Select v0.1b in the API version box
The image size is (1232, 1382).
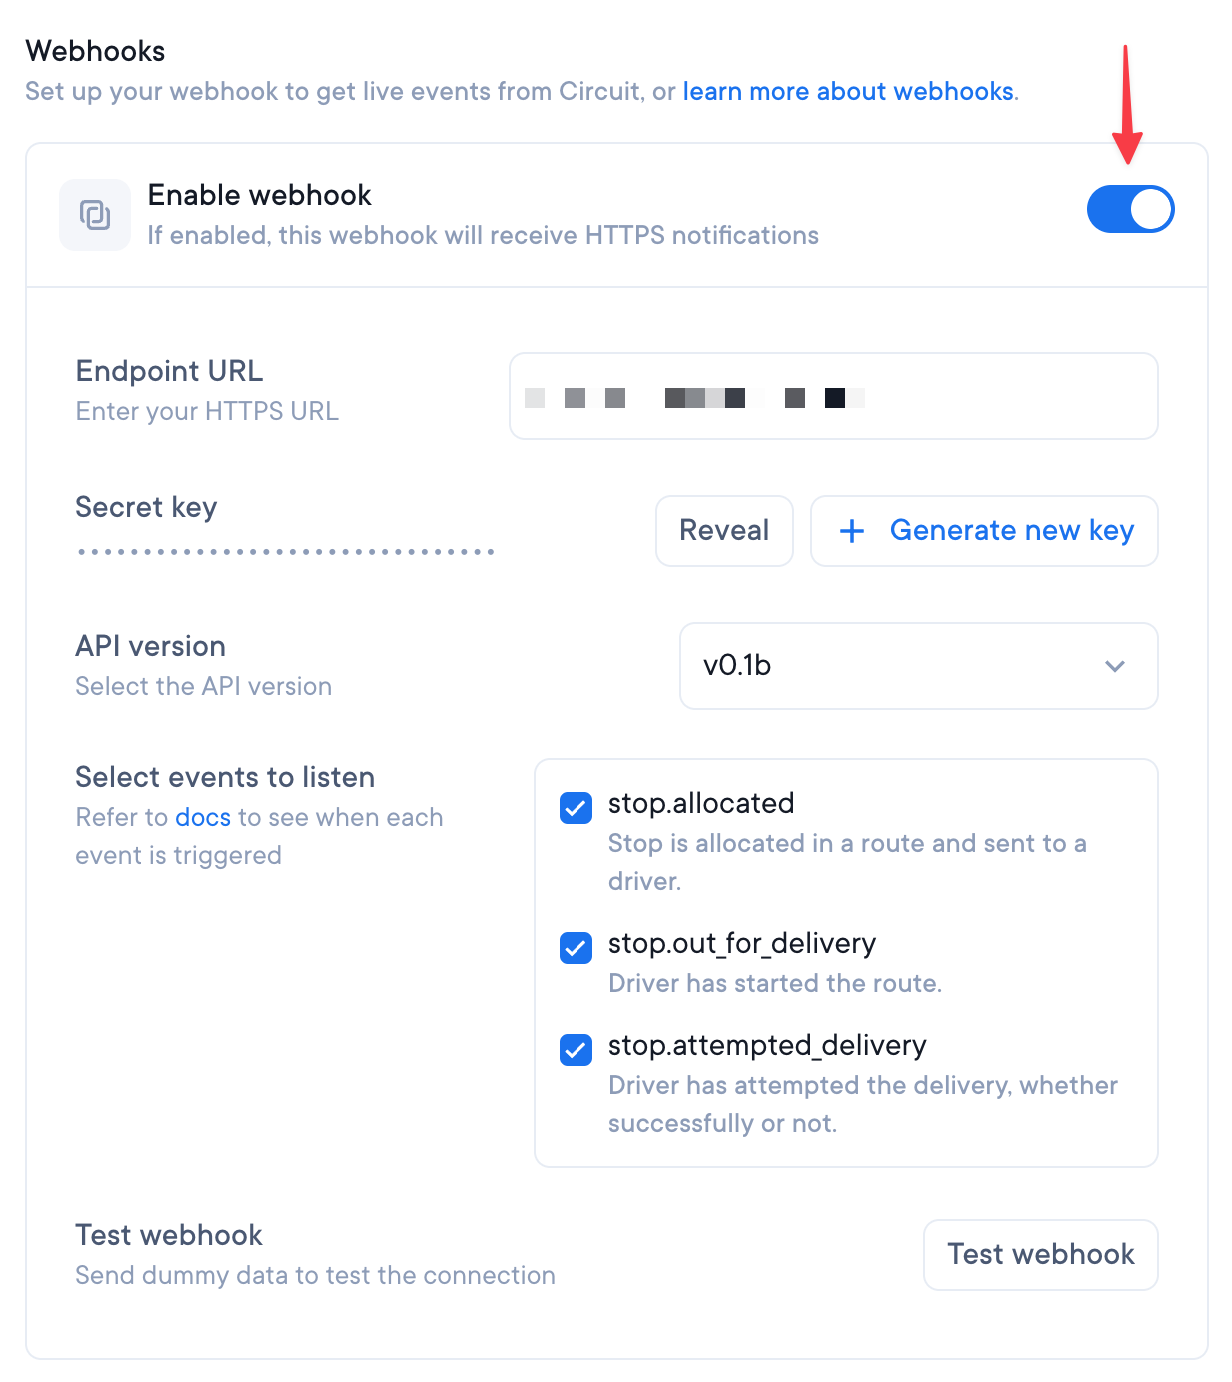point(917,666)
